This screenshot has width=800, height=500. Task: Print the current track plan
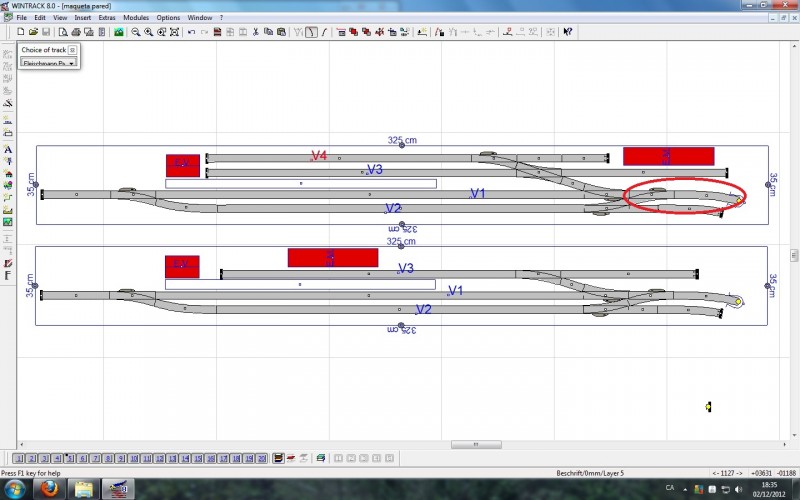tap(76, 32)
